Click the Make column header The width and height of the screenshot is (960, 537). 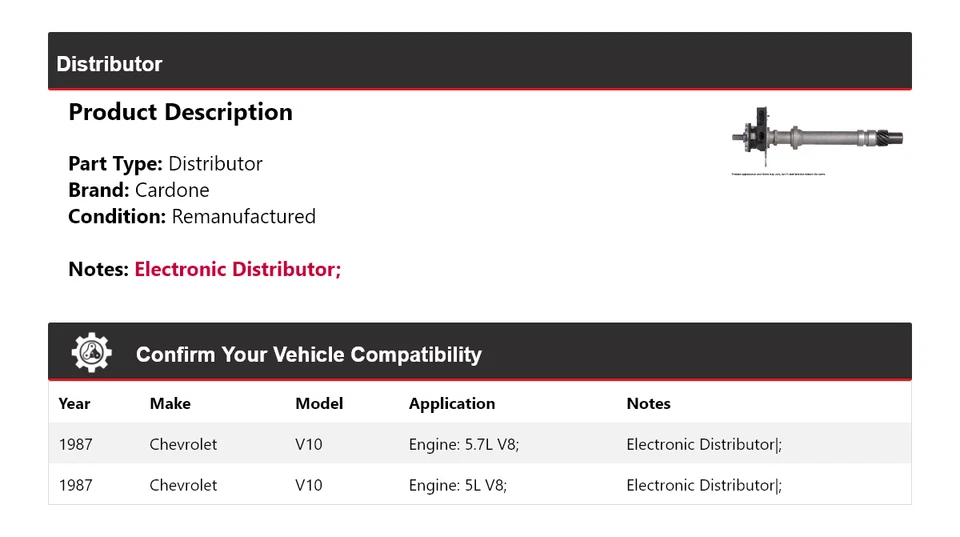click(x=170, y=404)
